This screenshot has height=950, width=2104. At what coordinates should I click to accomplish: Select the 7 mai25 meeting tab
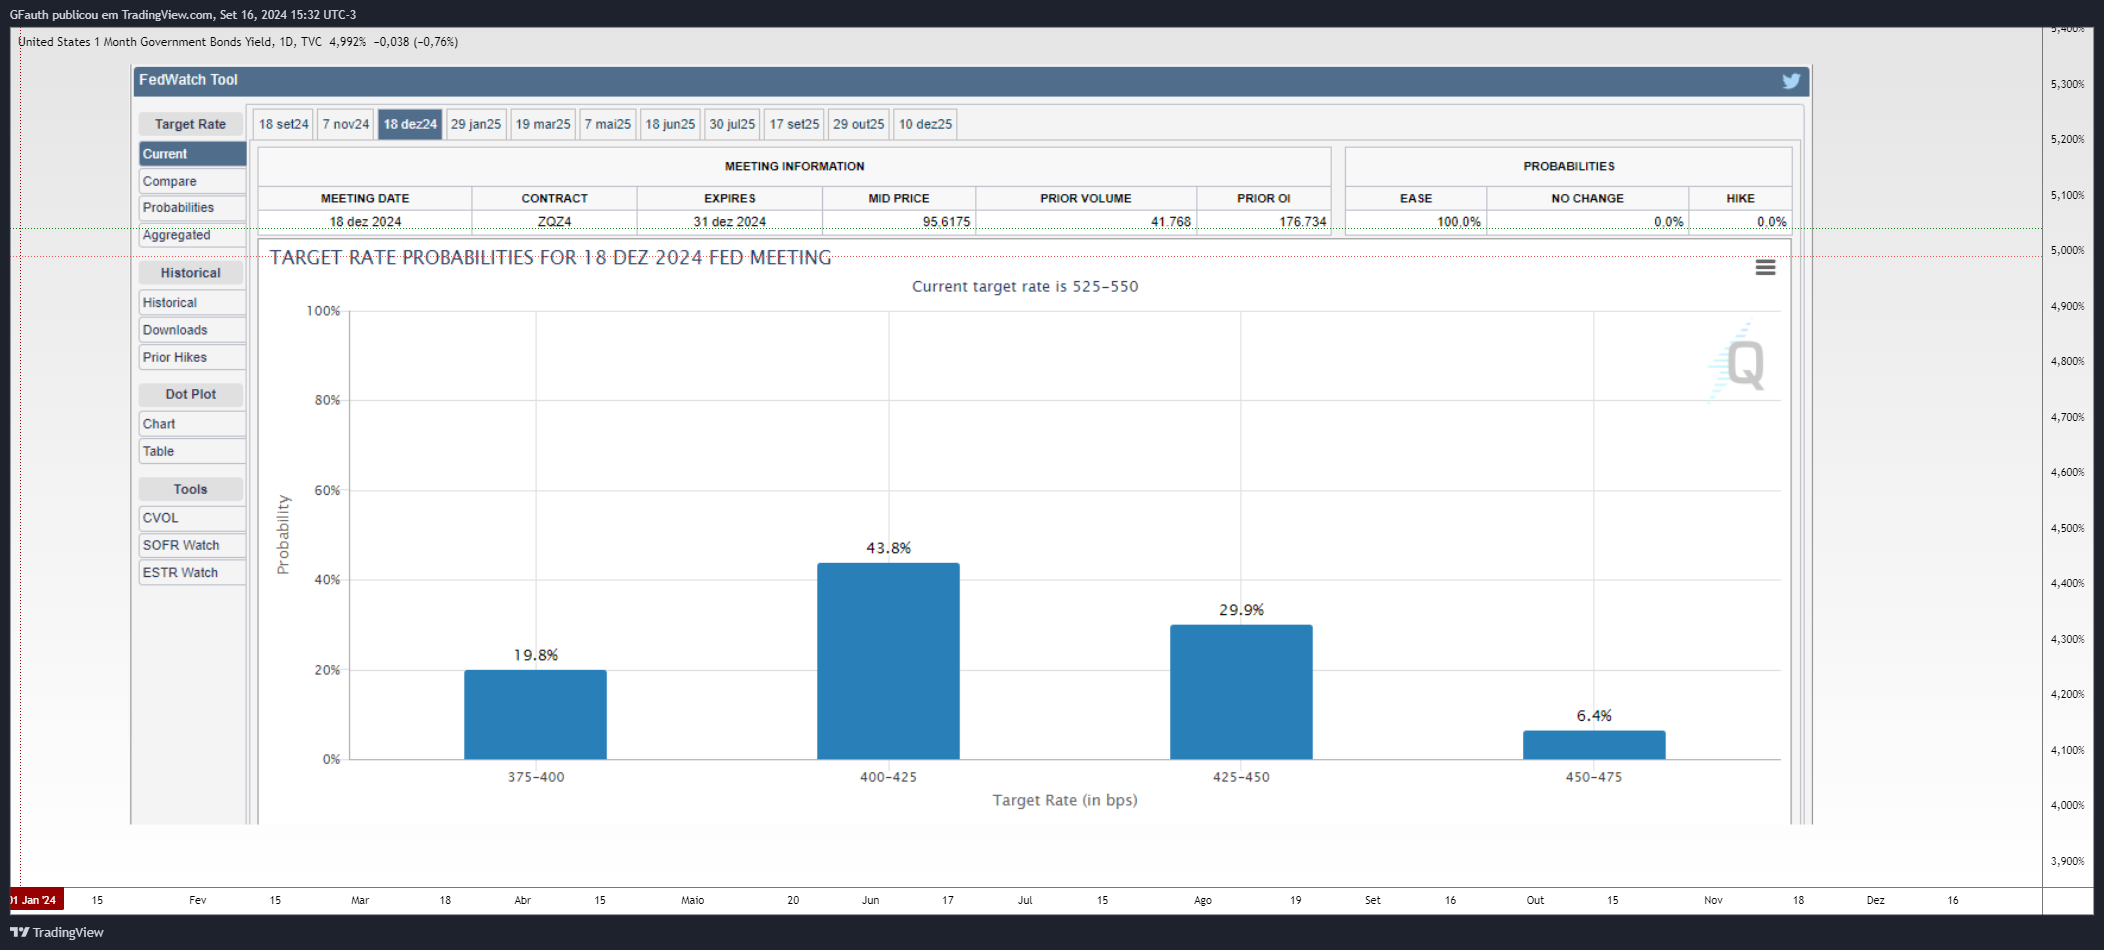[608, 124]
